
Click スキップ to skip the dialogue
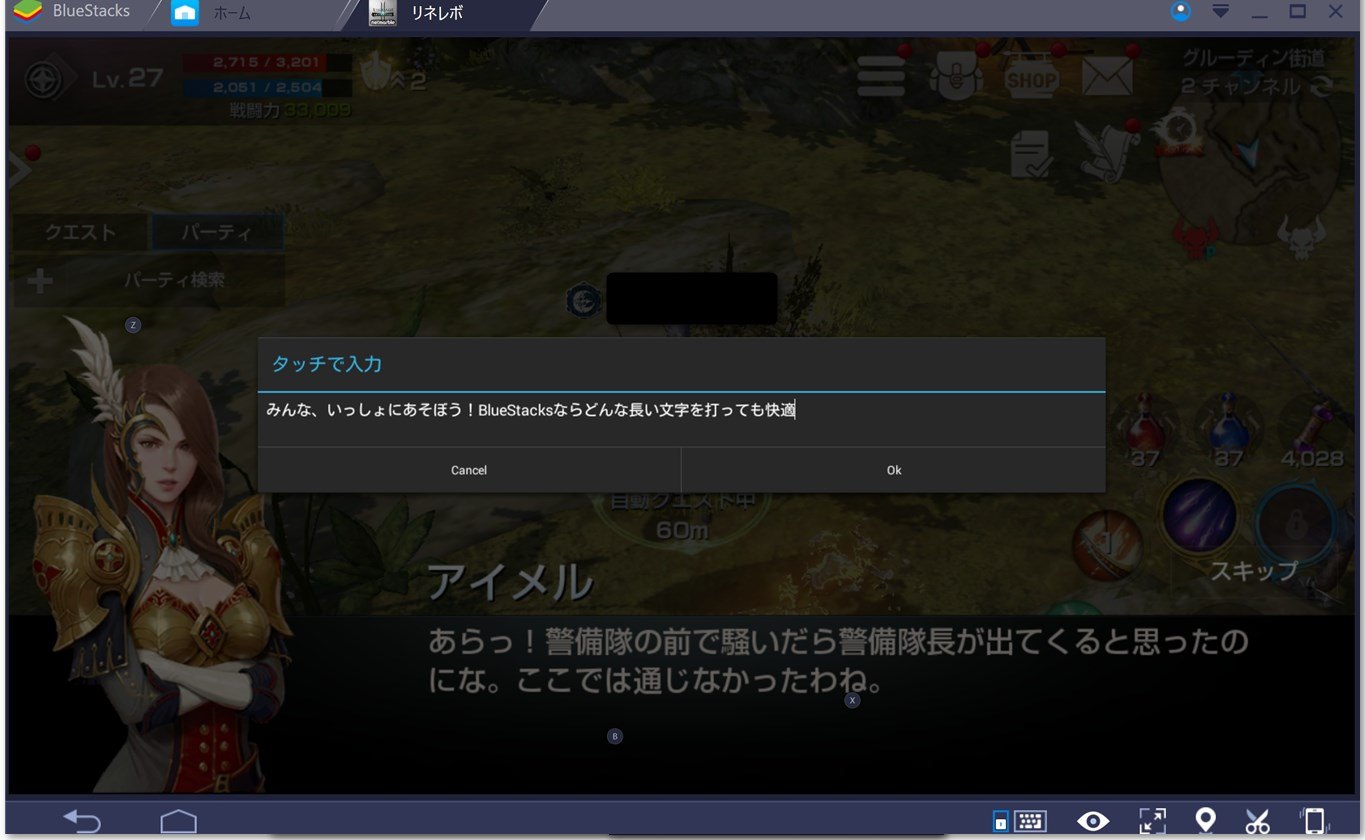pos(1254,571)
